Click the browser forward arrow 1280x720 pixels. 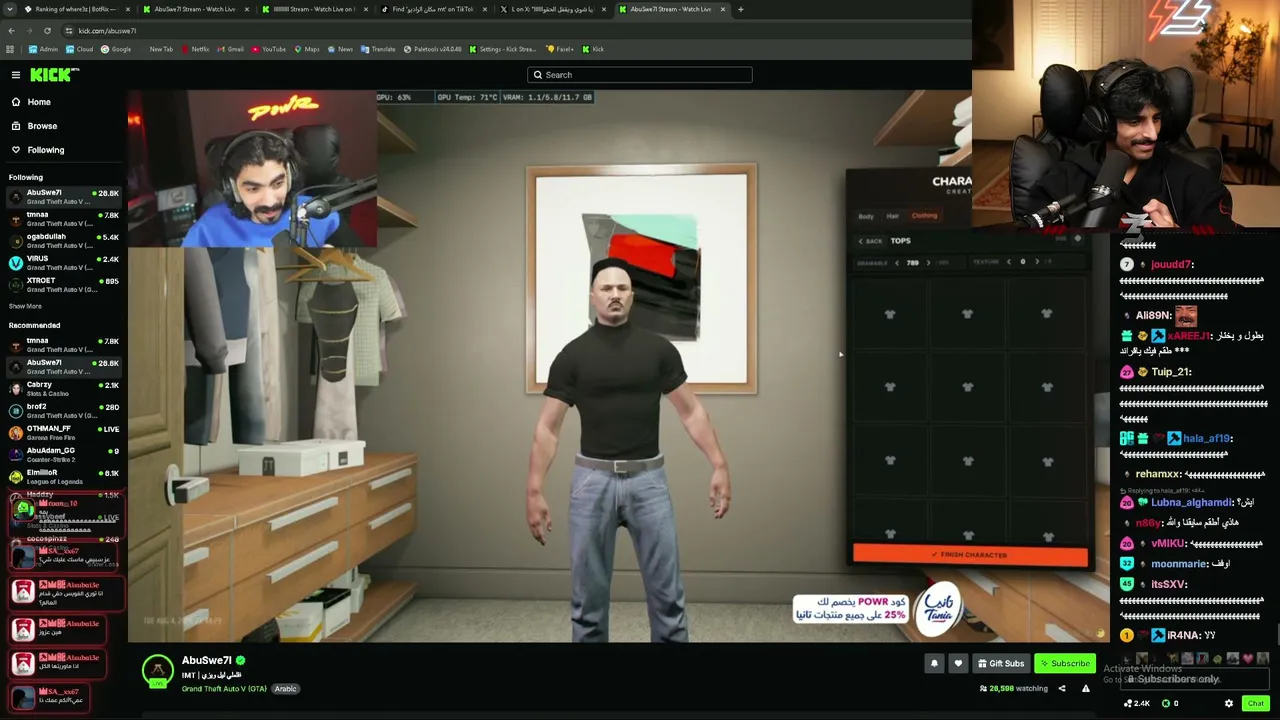point(29,31)
